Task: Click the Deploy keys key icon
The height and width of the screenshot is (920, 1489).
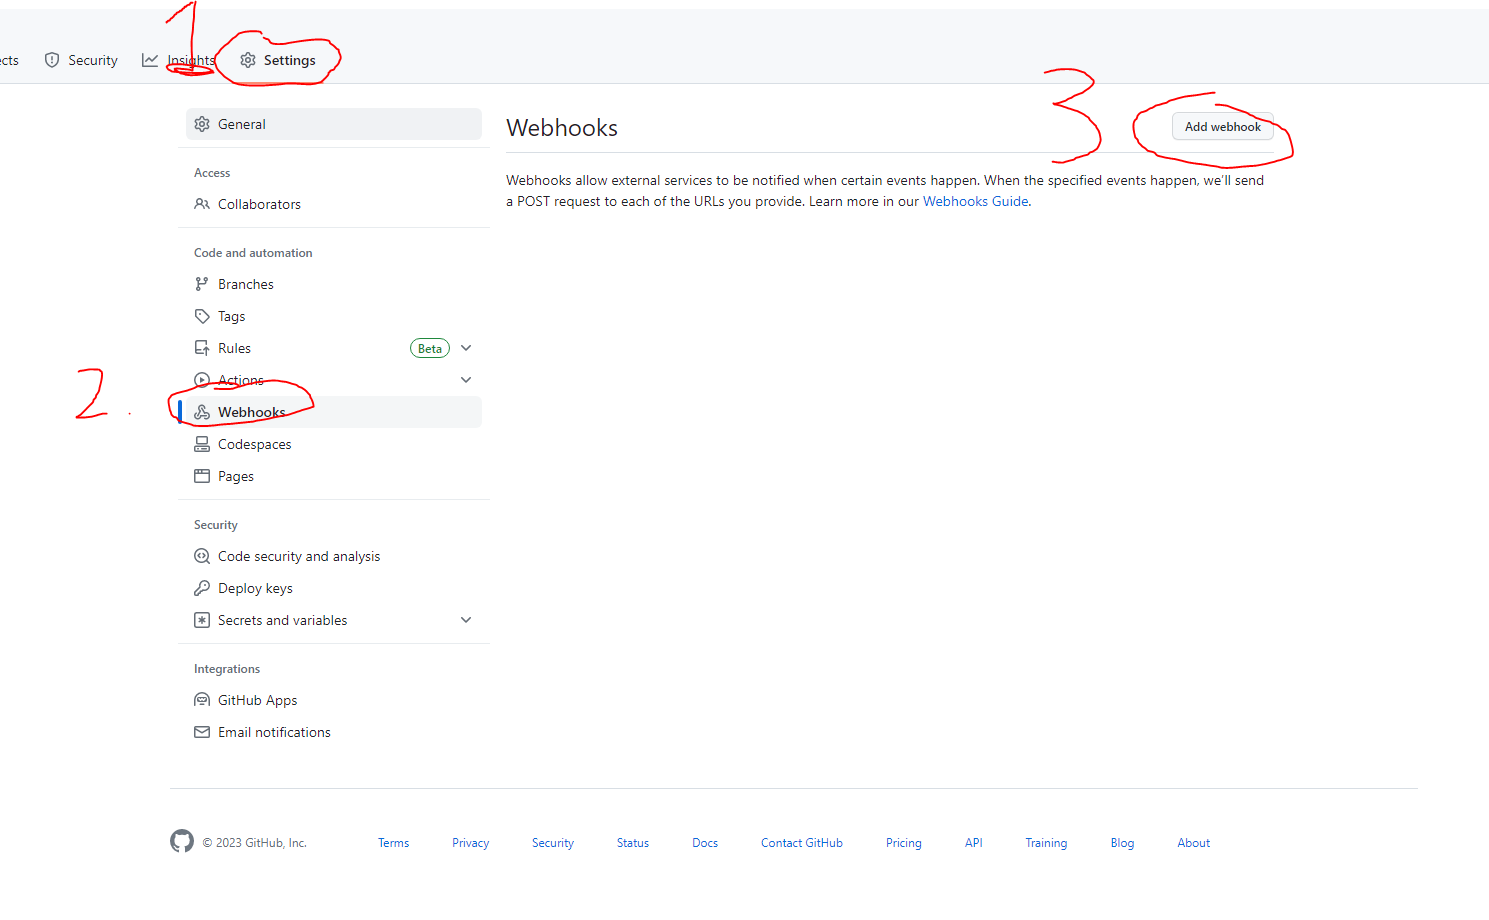Action: point(202,588)
